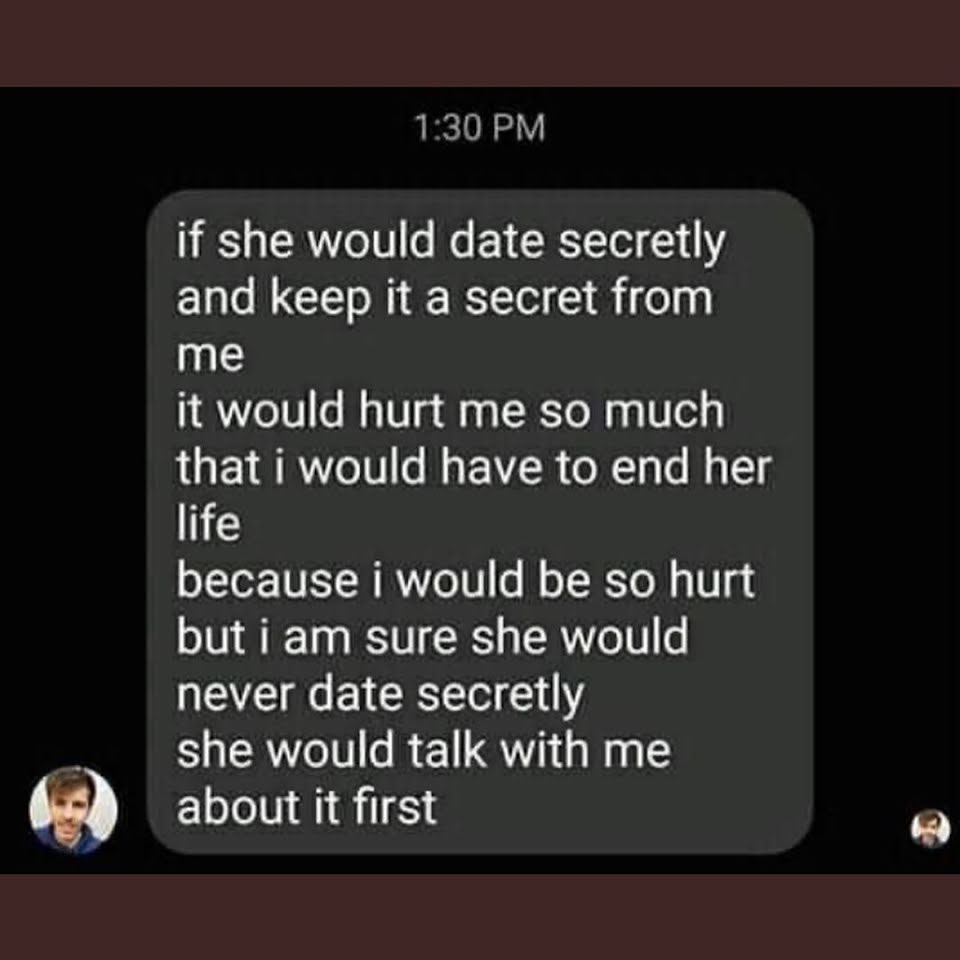
Task: Tap the small seen-receipt avatar
Action: point(931,828)
